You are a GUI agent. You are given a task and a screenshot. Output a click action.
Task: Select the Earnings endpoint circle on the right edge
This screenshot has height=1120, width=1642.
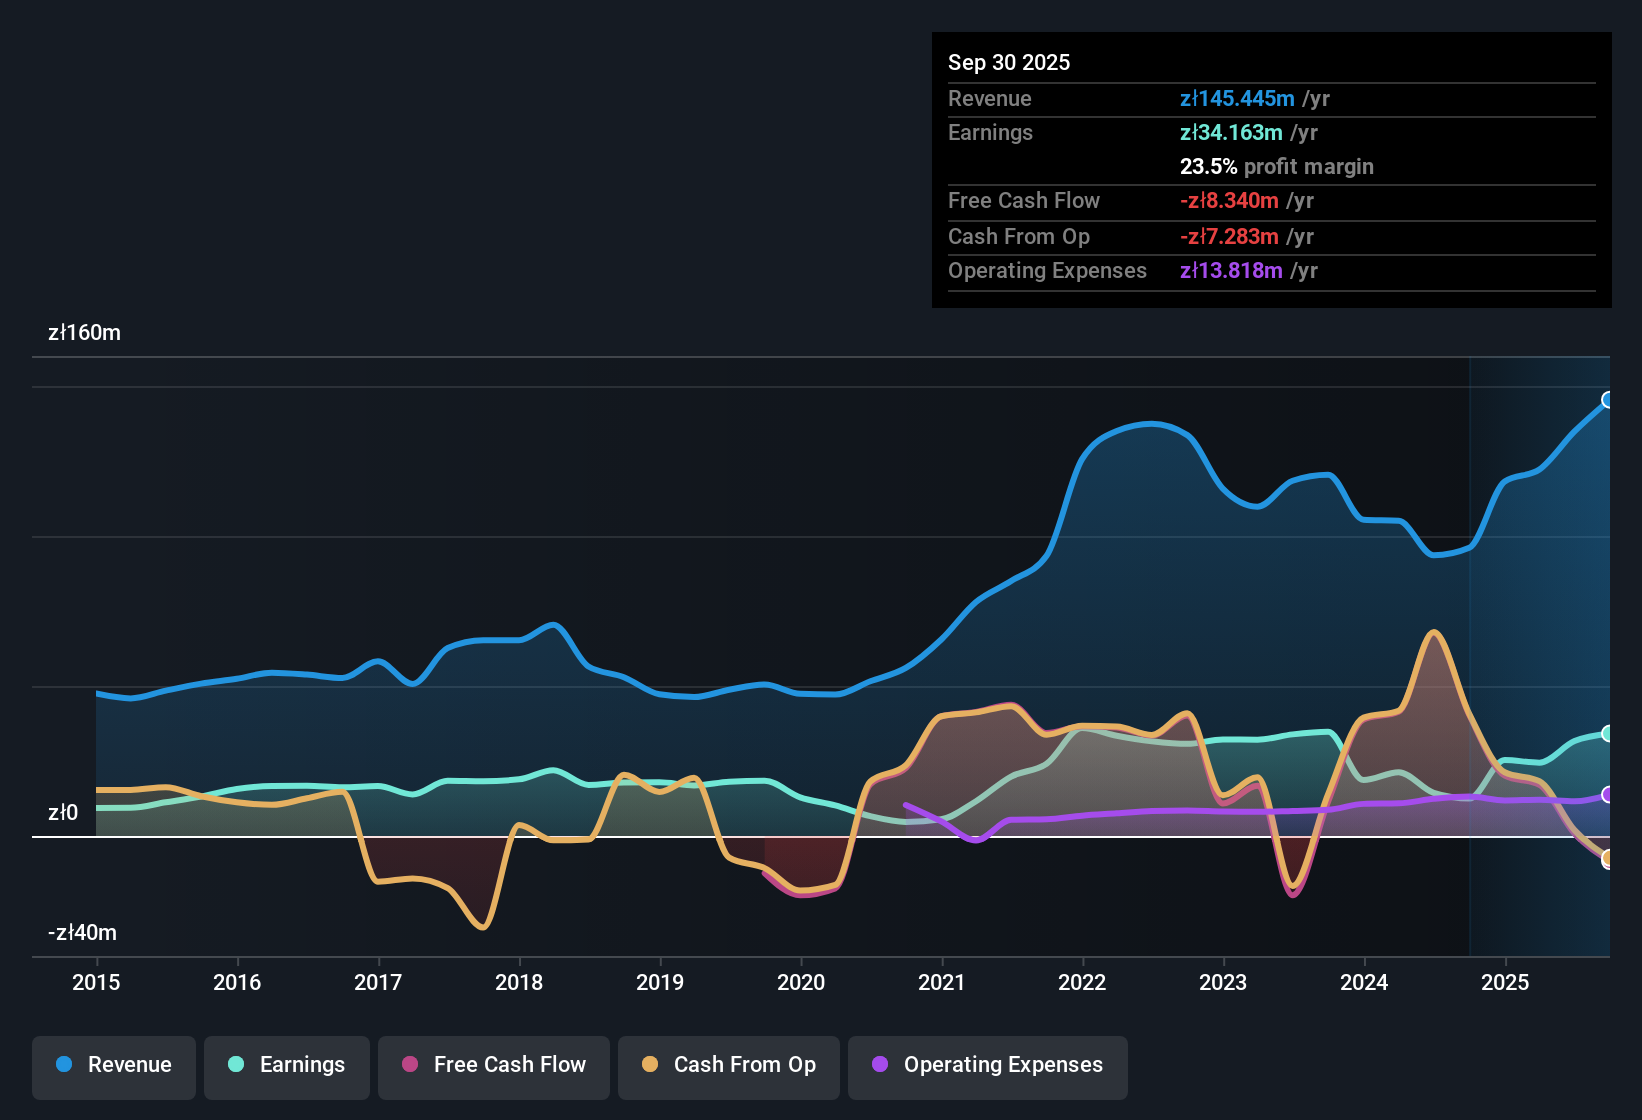click(1607, 734)
